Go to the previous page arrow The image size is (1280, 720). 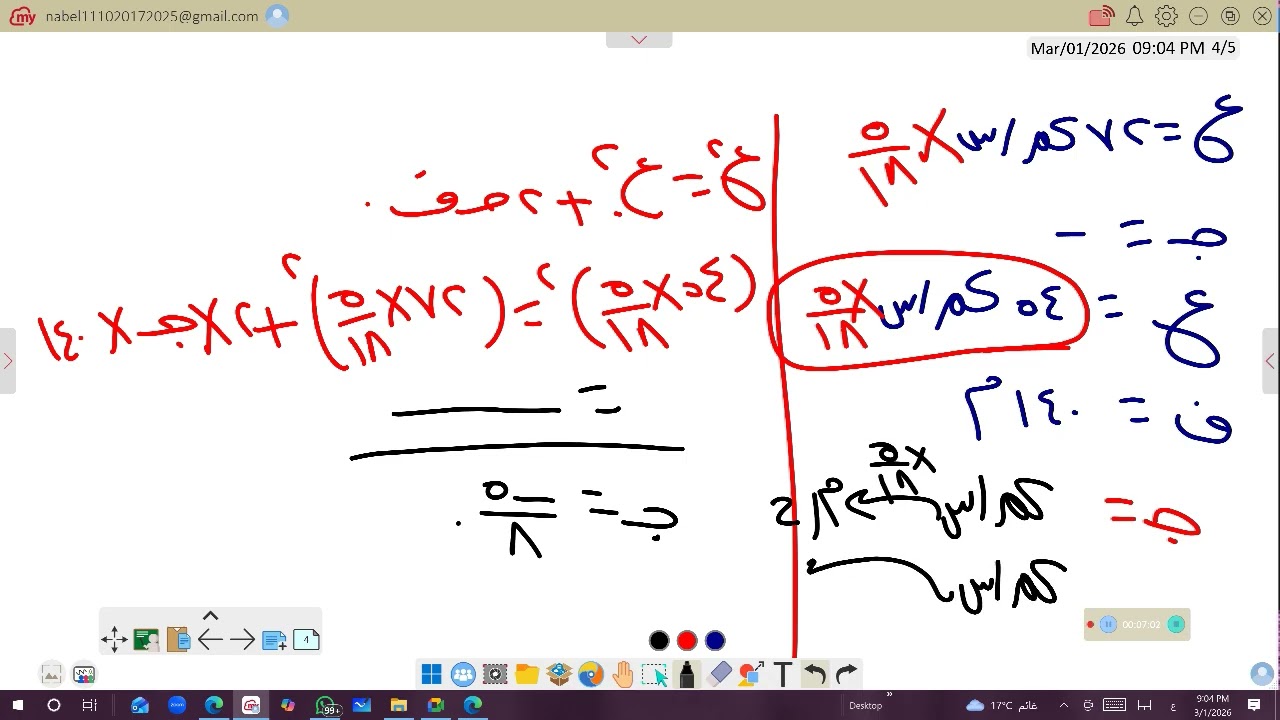coord(210,640)
